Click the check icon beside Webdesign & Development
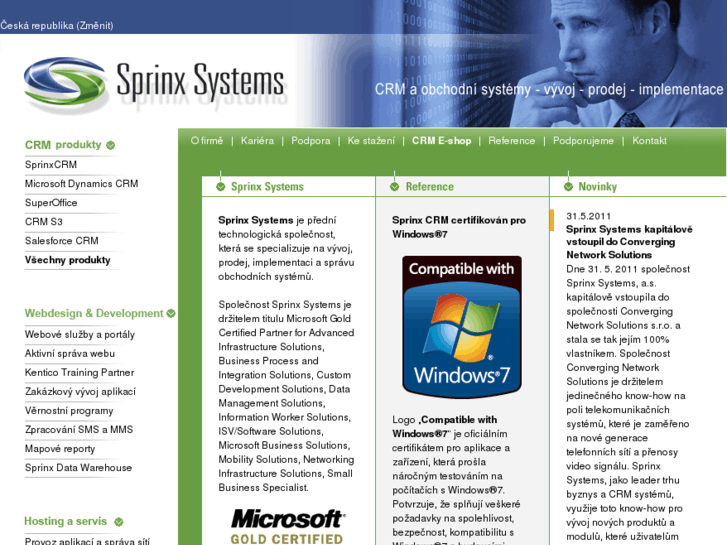This screenshot has width=727, height=545. pos(171,314)
